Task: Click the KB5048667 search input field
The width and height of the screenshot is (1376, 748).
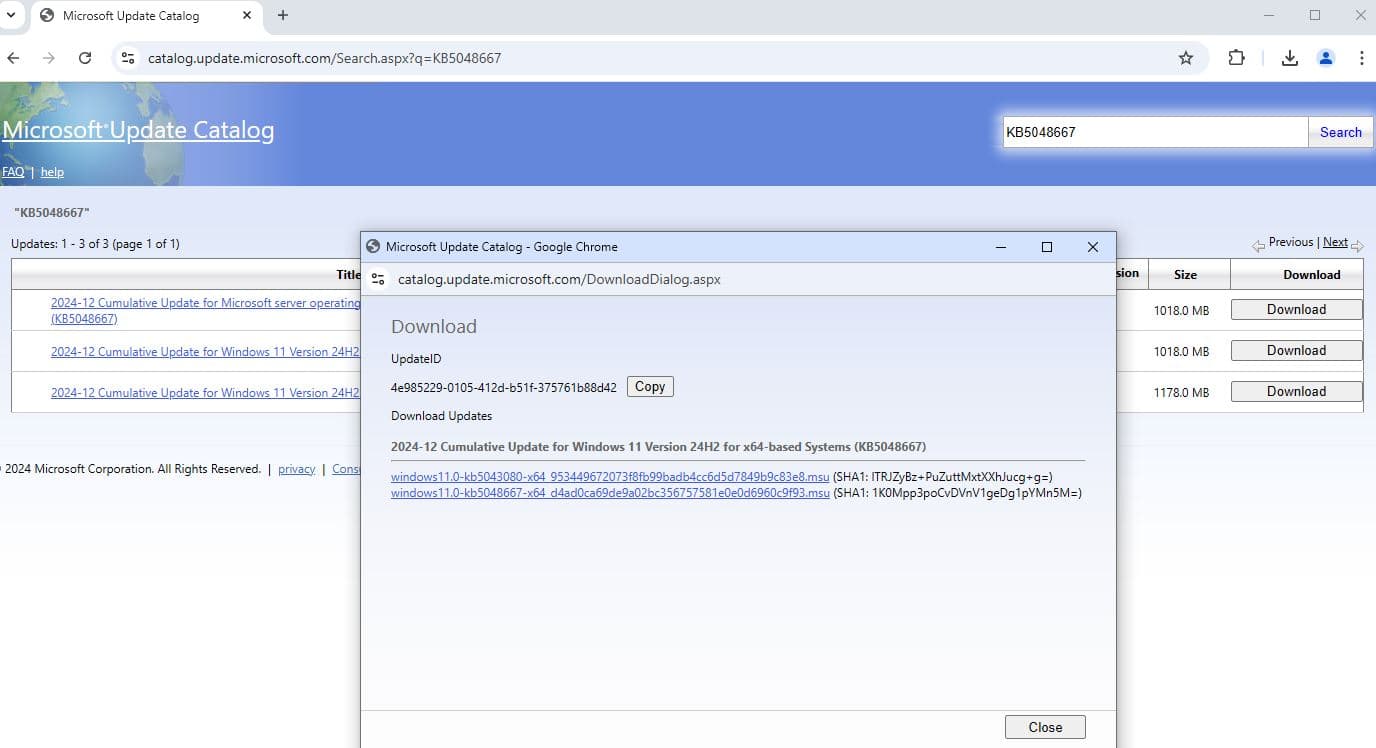Action: click(1155, 132)
